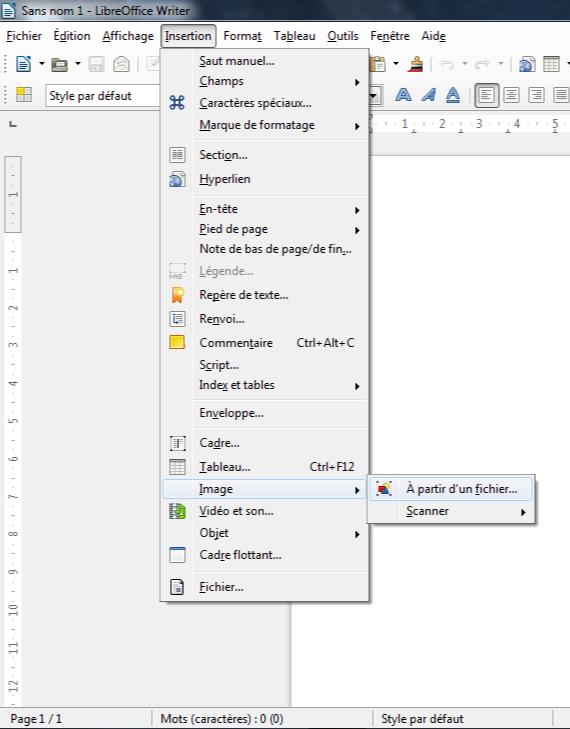Open the New document dropdown arrow
This screenshot has width=570, height=729.
click(41, 64)
